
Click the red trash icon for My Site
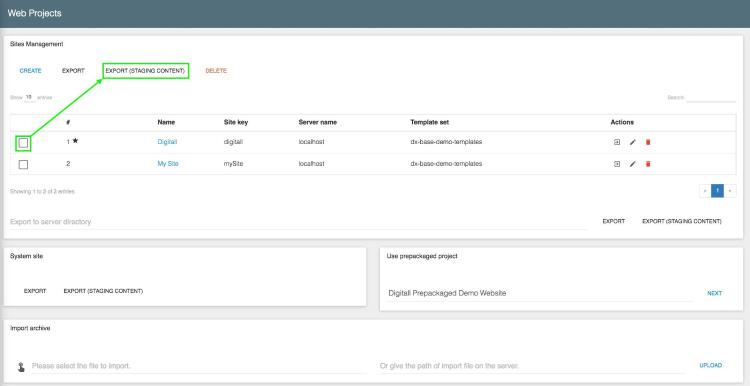tap(648, 164)
